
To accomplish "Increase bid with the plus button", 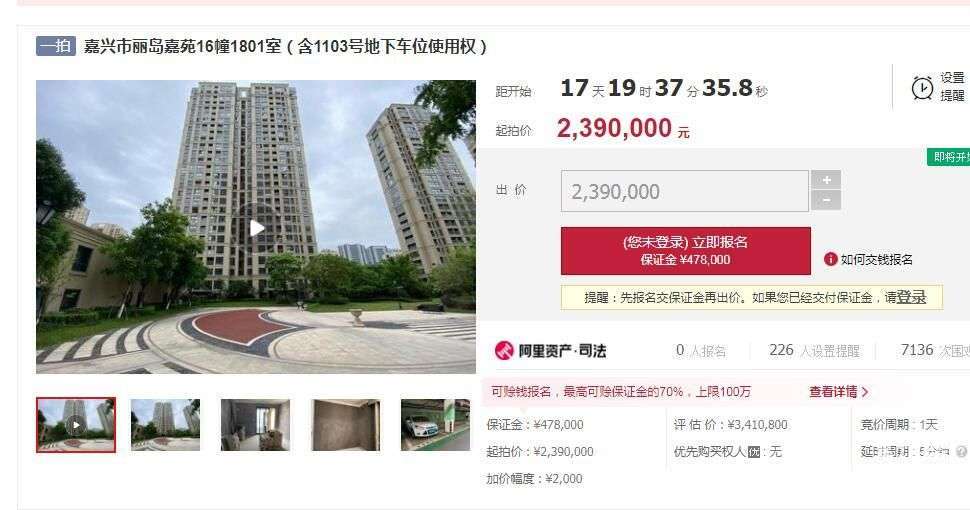I will pos(826,180).
